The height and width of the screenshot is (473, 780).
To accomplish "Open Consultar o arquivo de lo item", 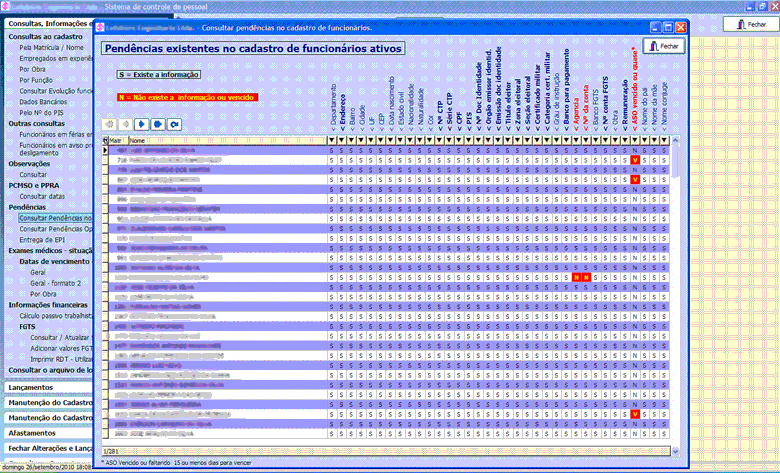I will tap(50, 371).
